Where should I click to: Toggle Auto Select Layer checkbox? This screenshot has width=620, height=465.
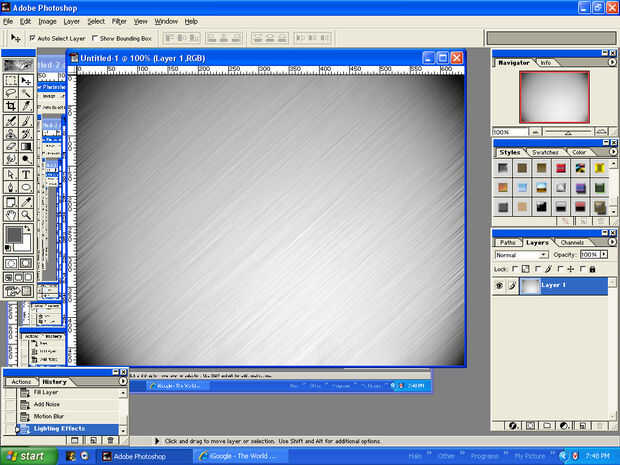(32, 38)
